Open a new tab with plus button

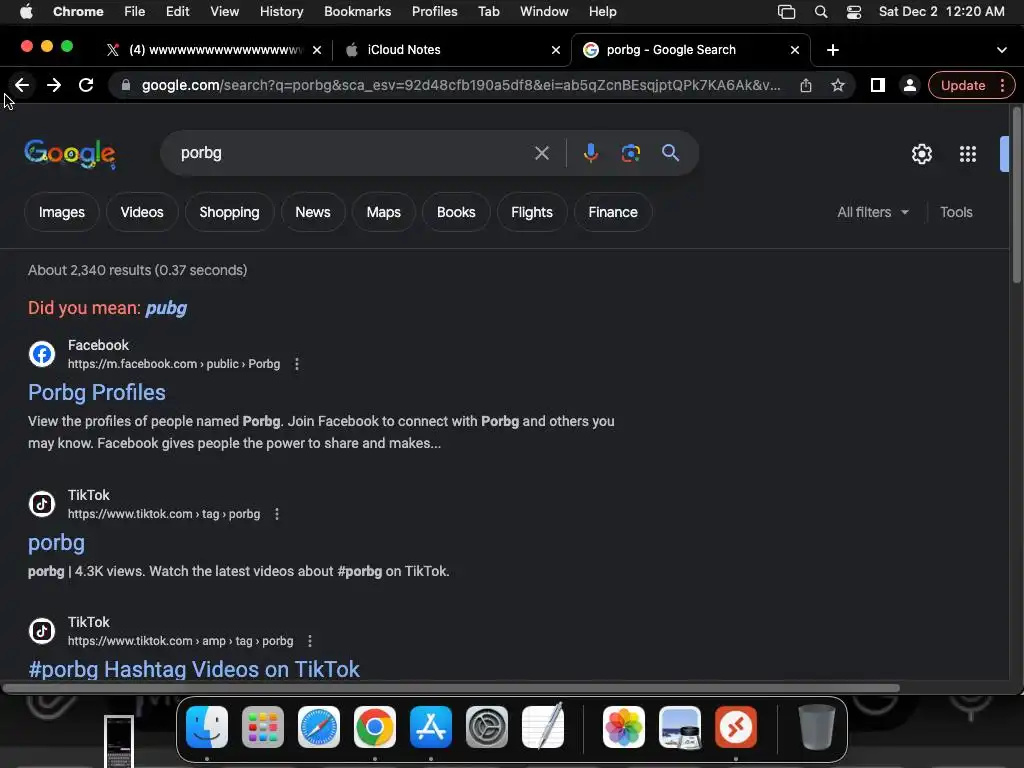coord(833,50)
